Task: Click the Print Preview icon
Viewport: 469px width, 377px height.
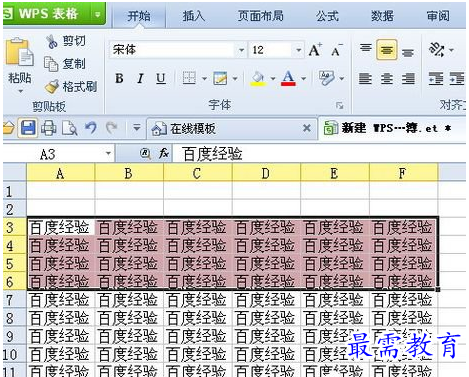Action: (69, 128)
